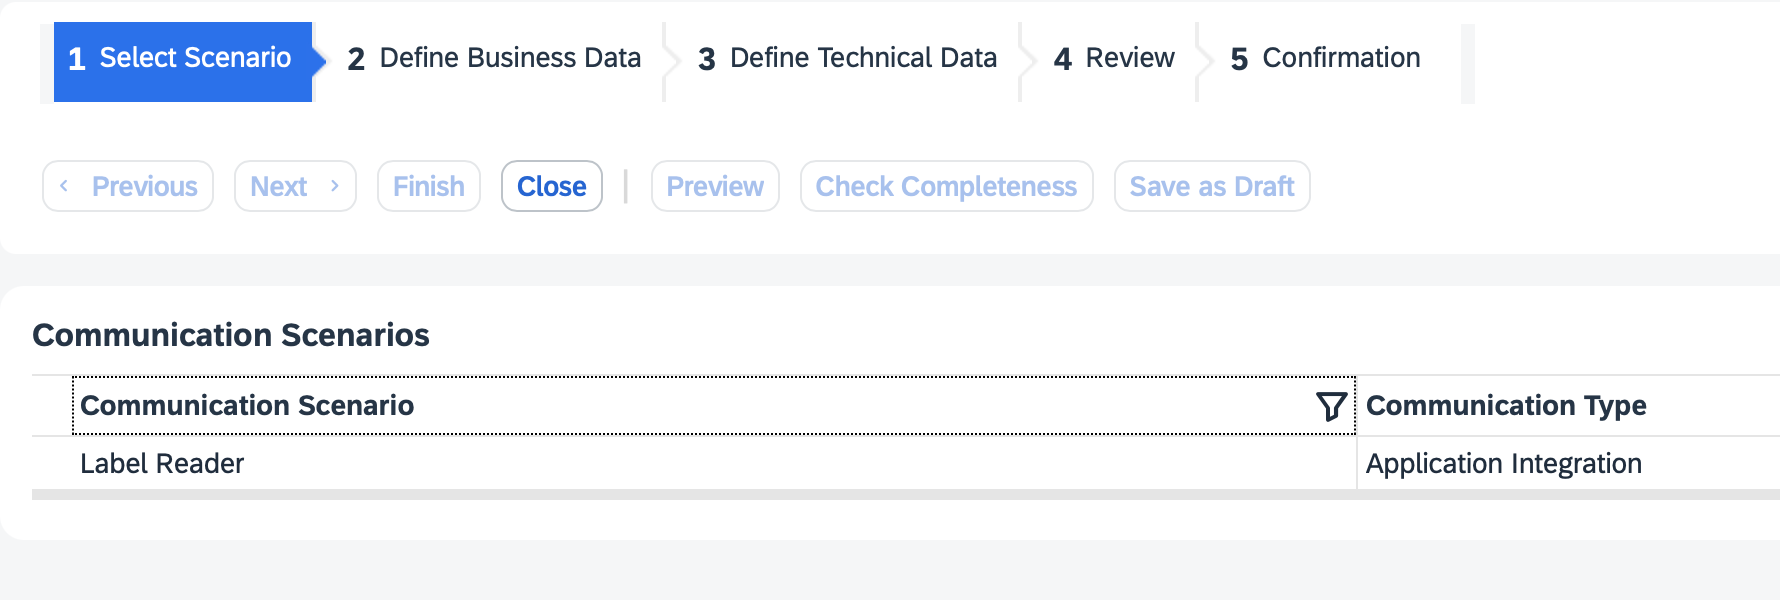Jump to Define Business Data step
The height and width of the screenshot is (600, 1780).
(494, 59)
